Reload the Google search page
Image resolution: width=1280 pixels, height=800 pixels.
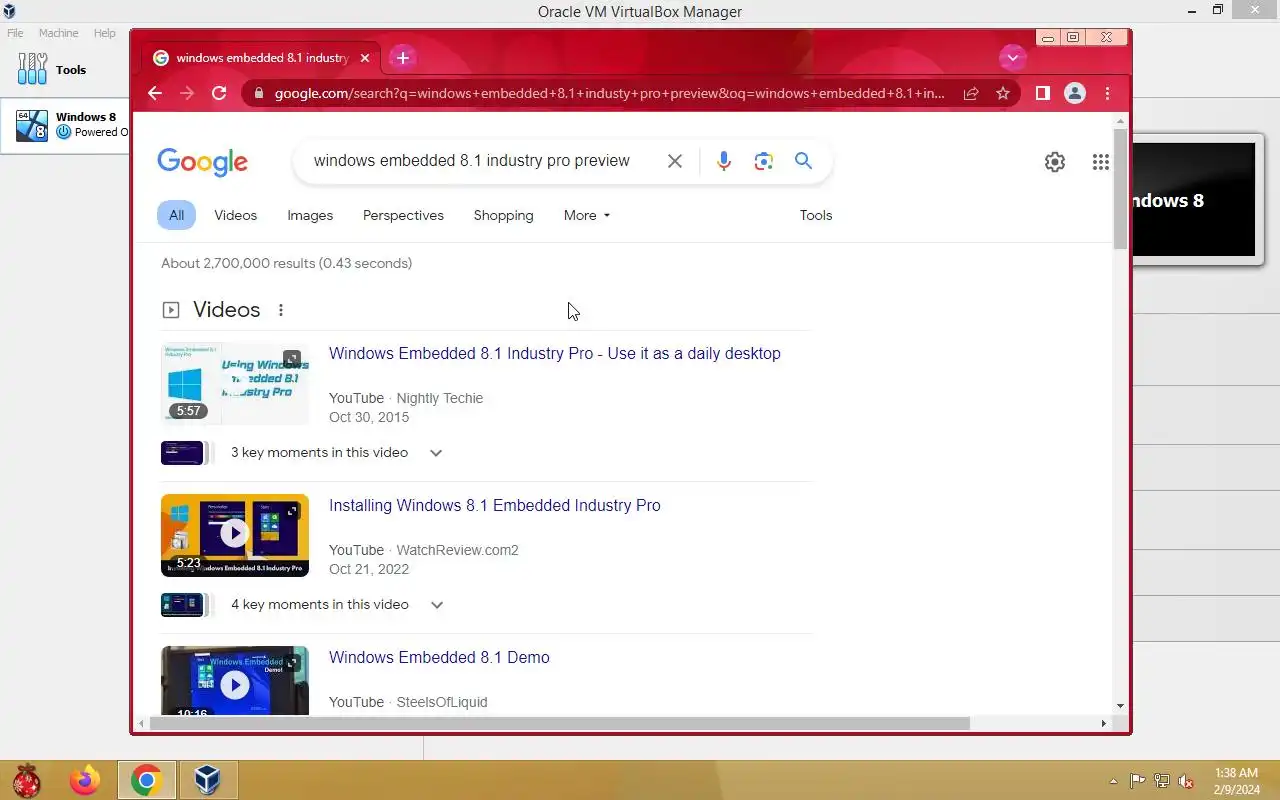pos(219,93)
